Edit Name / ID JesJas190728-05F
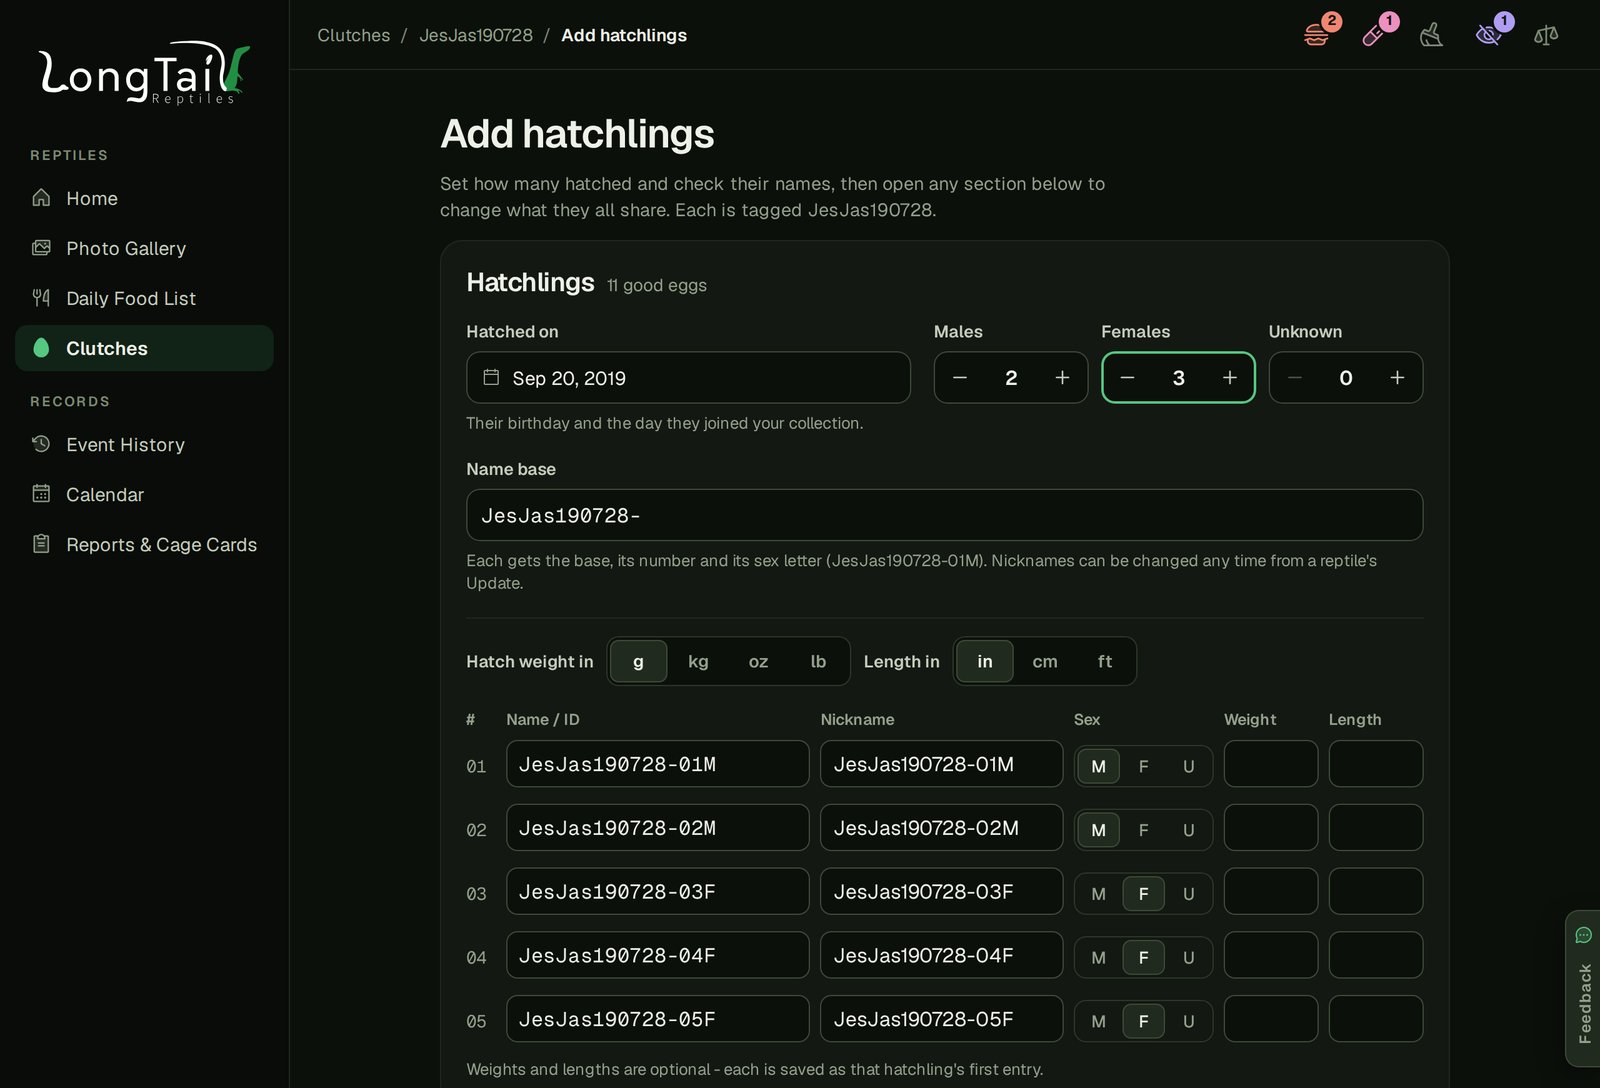This screenshot has height=1088, width=1600. 657,1019
